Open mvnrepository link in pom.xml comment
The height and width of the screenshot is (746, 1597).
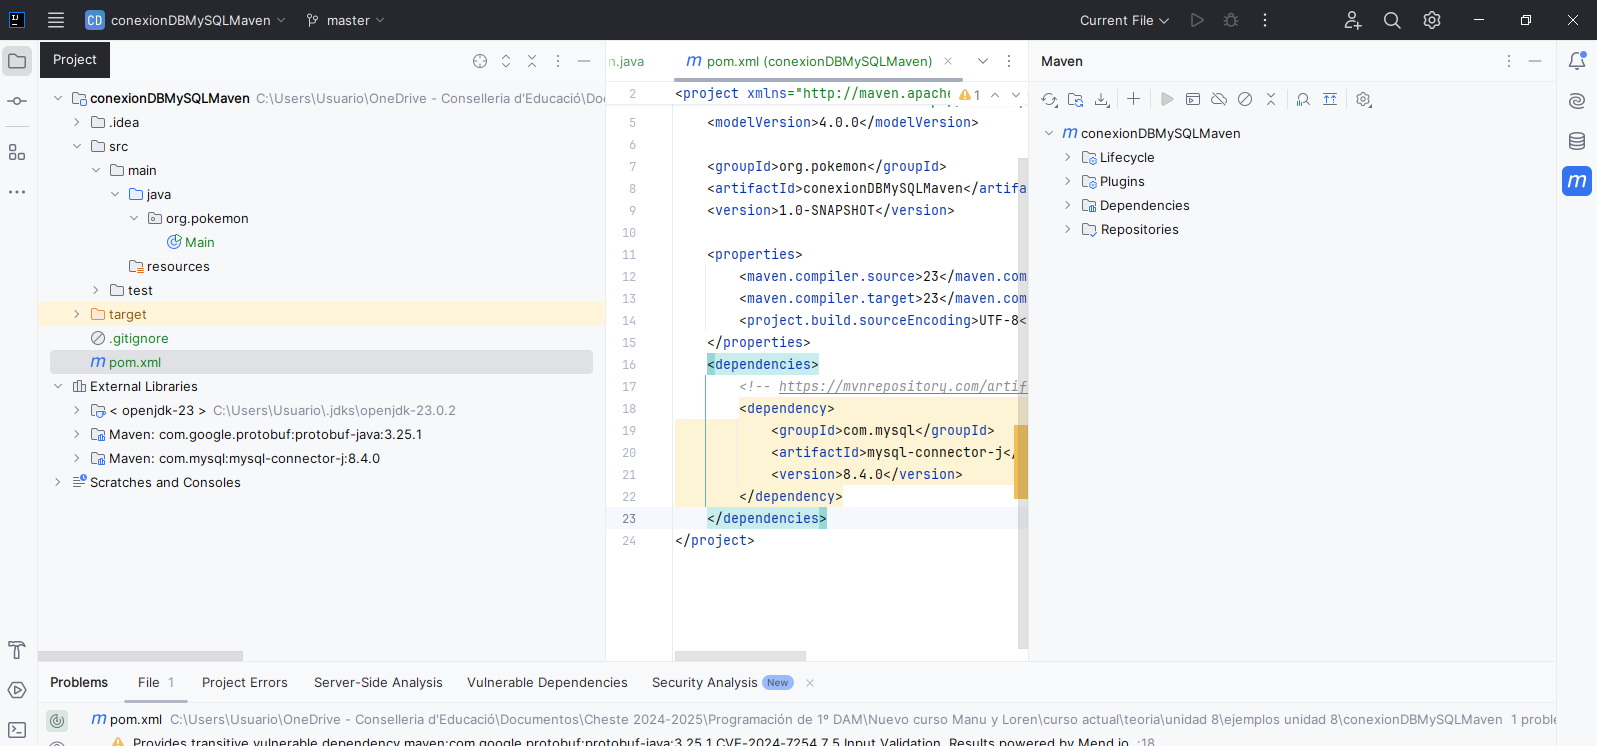pos(902,386)
